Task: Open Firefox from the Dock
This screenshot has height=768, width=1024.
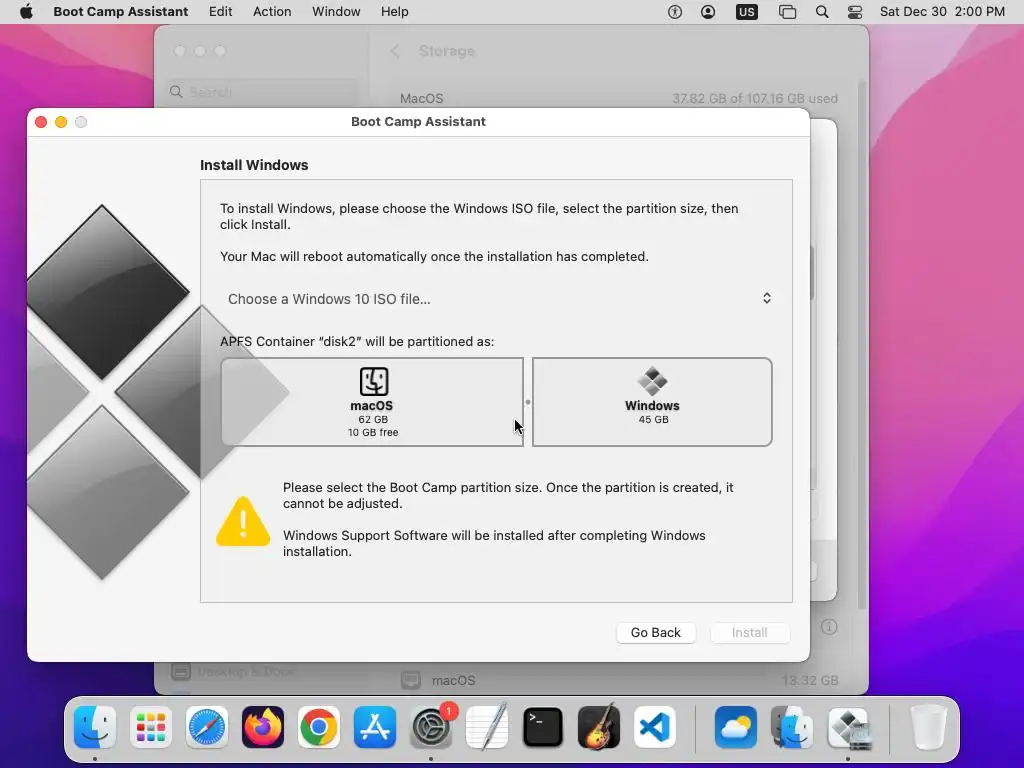Action: [263, 727]
